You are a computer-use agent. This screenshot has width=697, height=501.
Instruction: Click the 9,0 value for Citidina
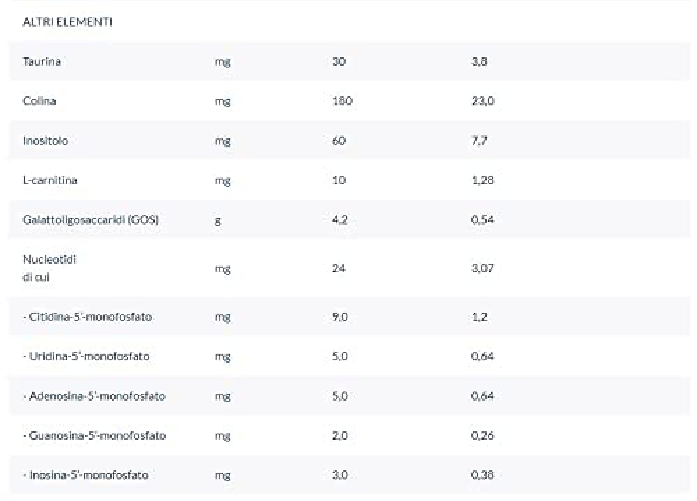[339, 317]
